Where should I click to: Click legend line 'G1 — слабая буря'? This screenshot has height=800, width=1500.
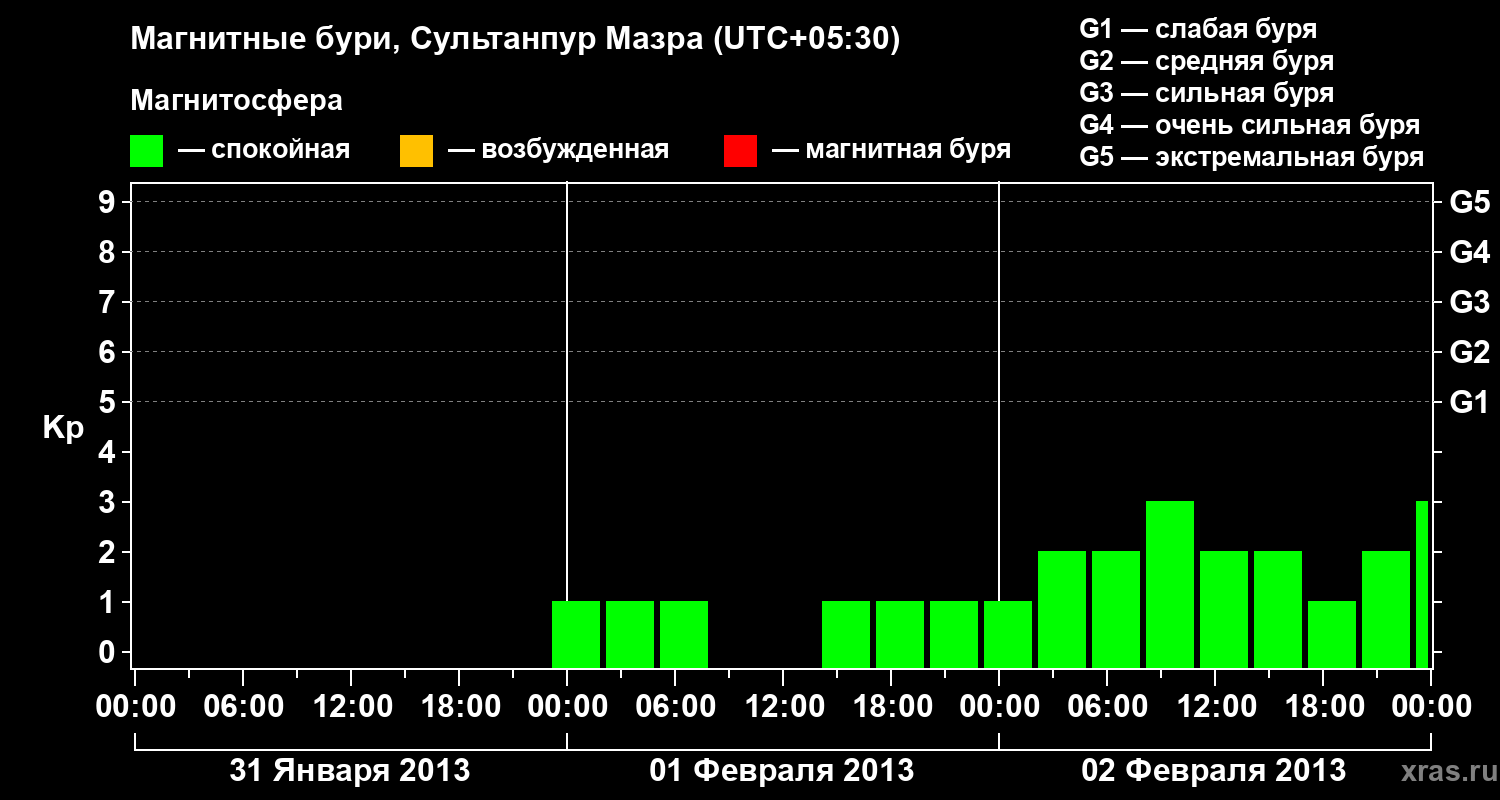(1198, 29)
